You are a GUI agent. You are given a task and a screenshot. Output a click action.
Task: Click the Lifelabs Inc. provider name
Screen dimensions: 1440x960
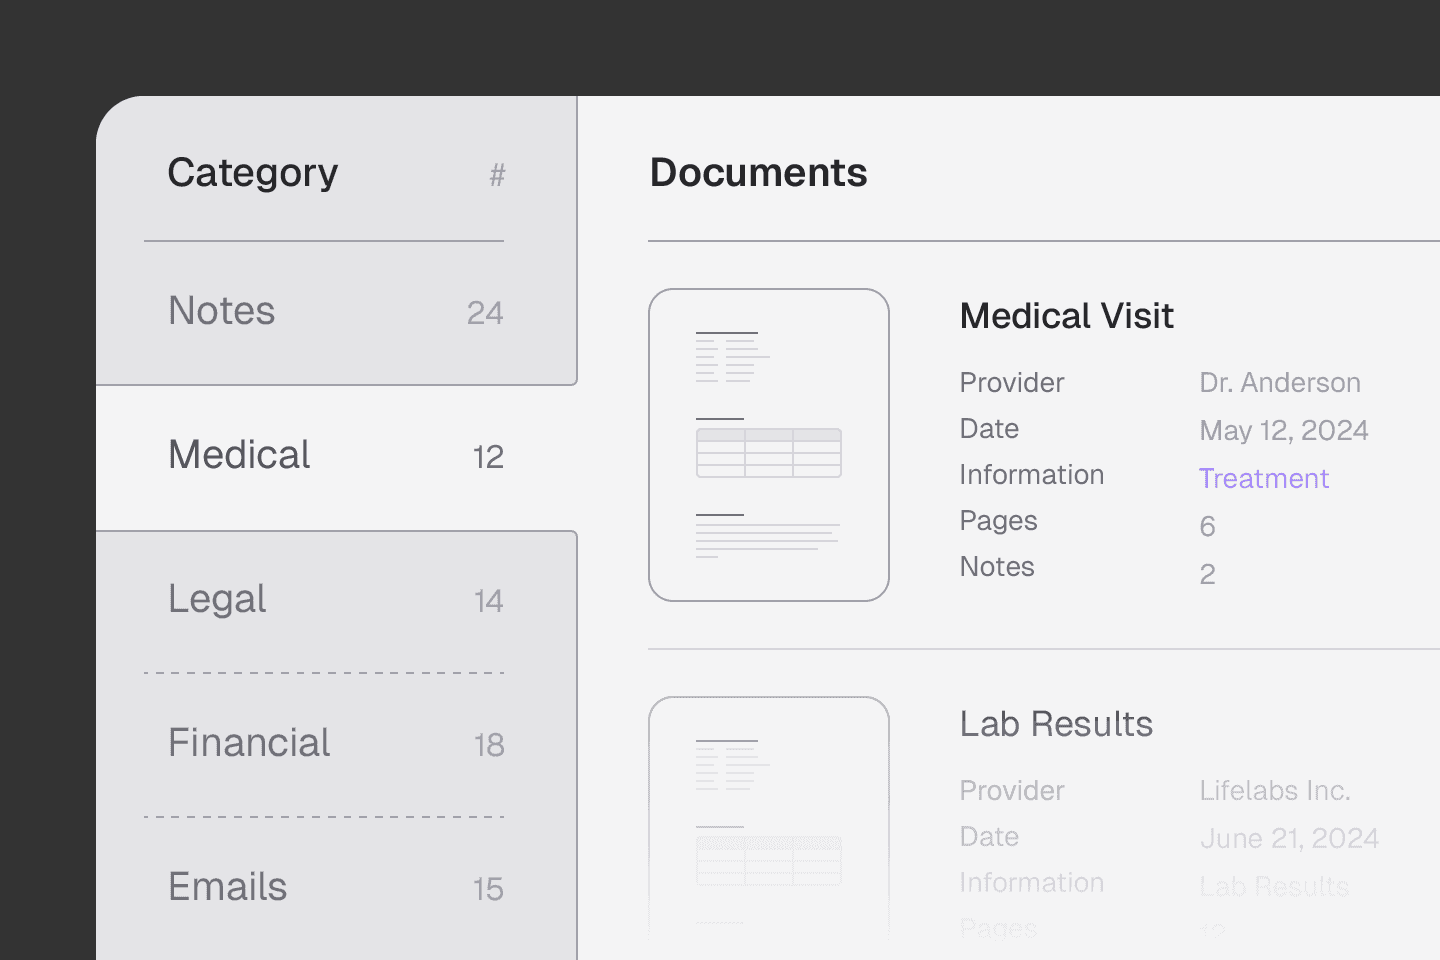click(1275, 790)
